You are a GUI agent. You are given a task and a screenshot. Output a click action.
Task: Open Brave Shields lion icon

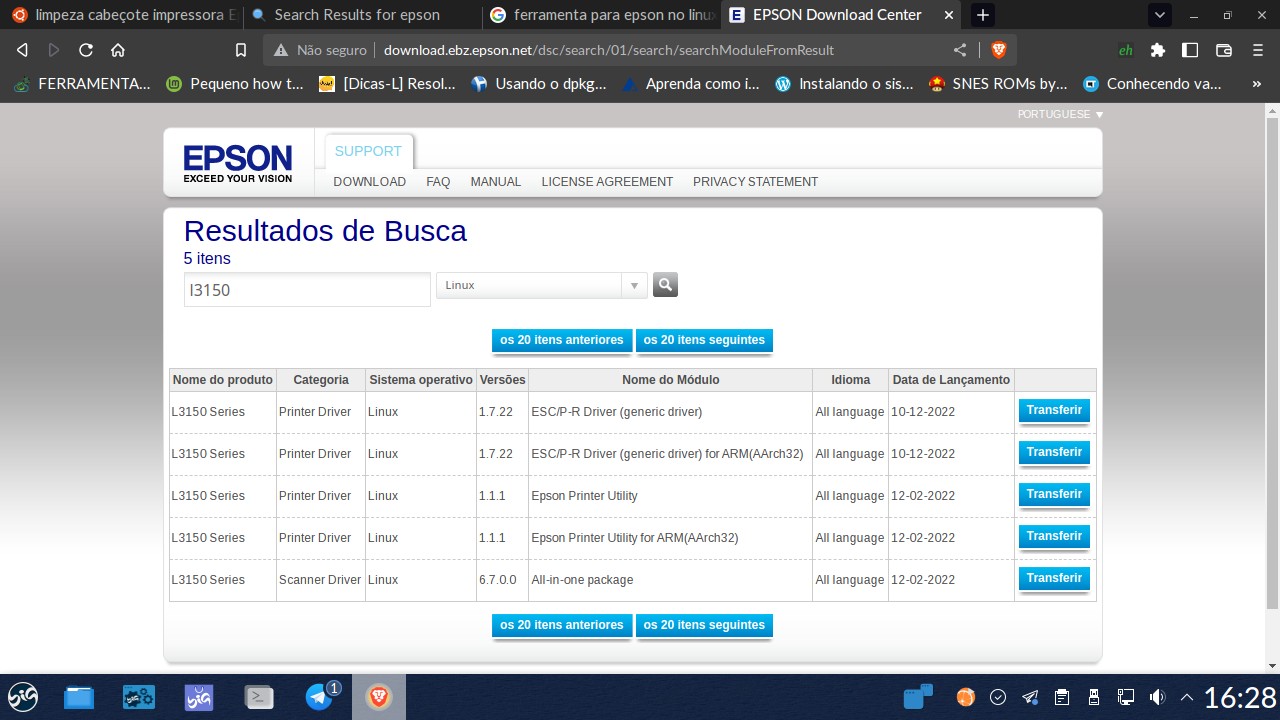point(998,50)
